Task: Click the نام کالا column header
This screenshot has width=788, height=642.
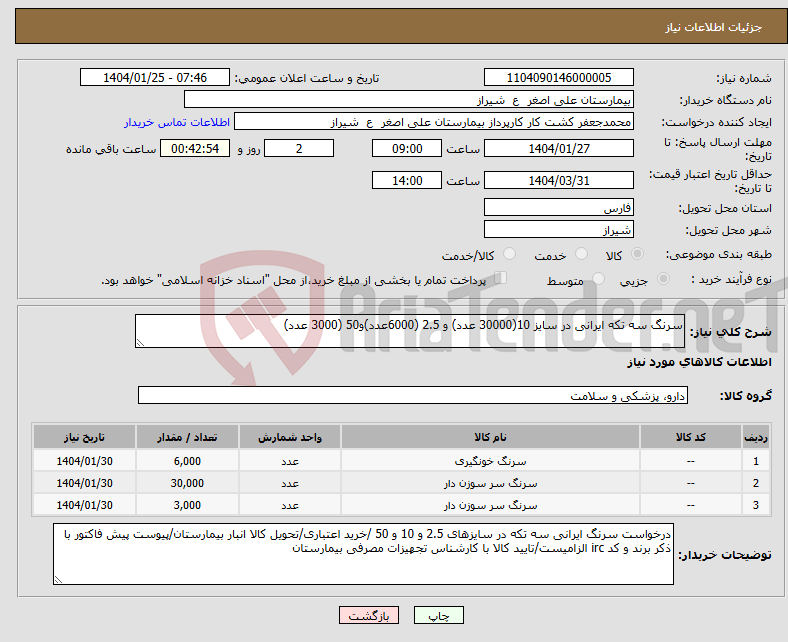Action: [x=490, y=437]
